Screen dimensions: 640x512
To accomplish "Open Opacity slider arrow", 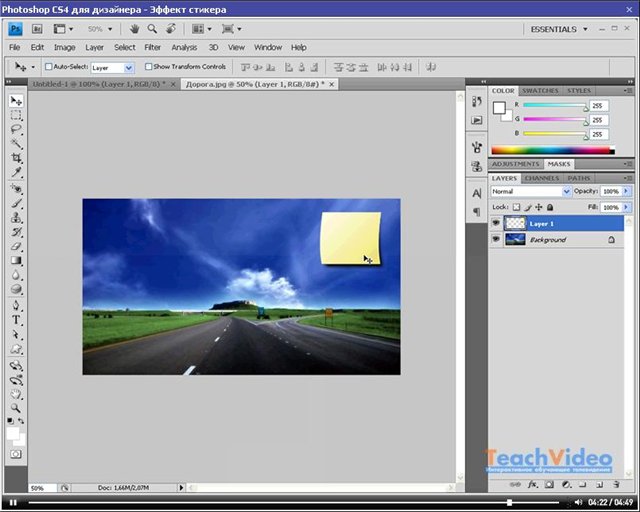I will [627, 191].
